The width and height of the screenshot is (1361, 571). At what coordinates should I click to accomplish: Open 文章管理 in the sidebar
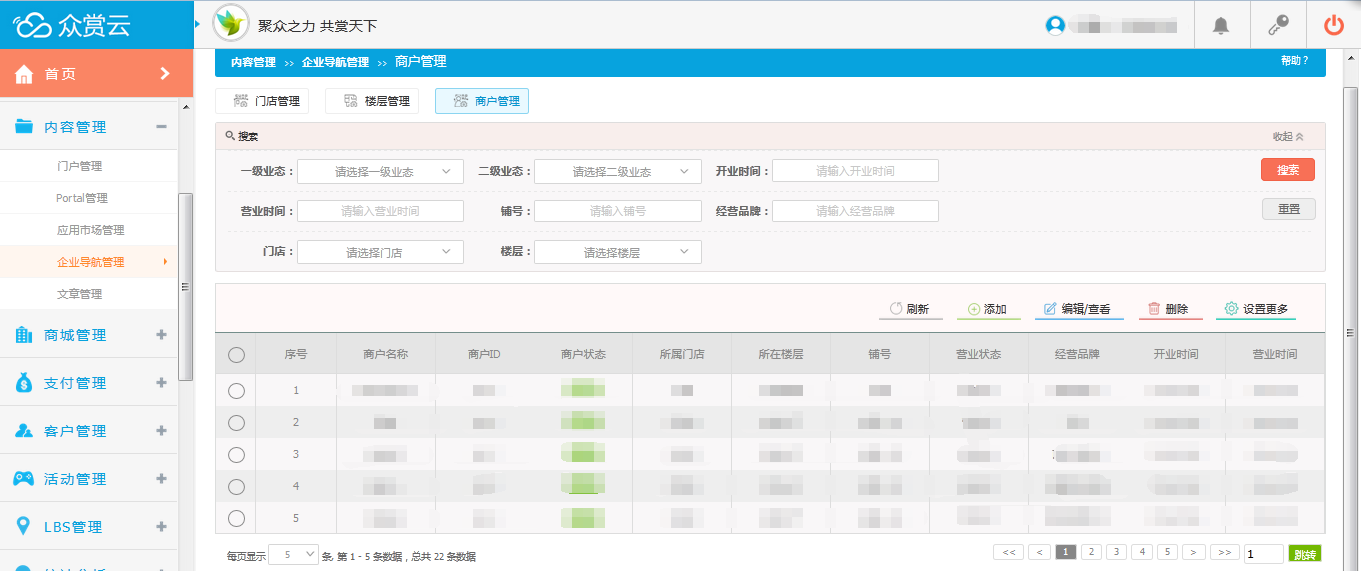[x=79, y=294]
